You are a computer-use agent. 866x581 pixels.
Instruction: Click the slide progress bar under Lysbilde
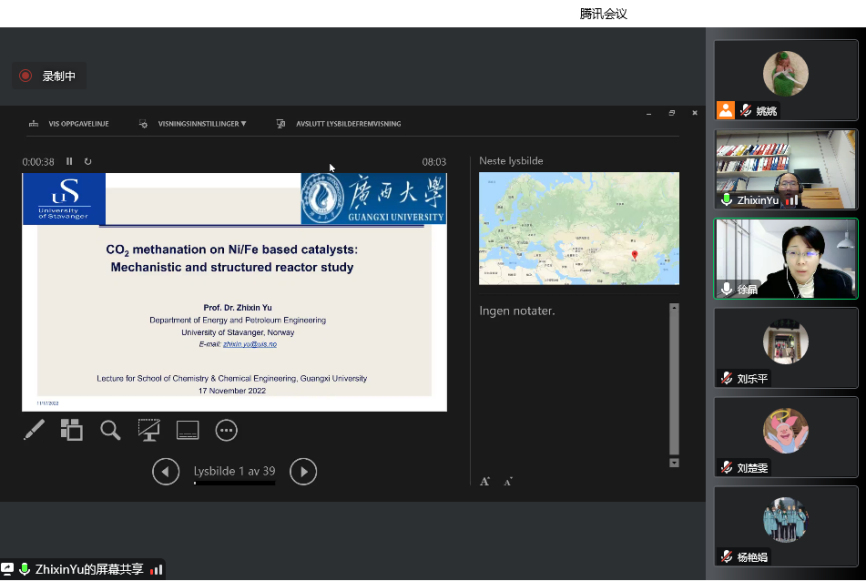point(234,484)
